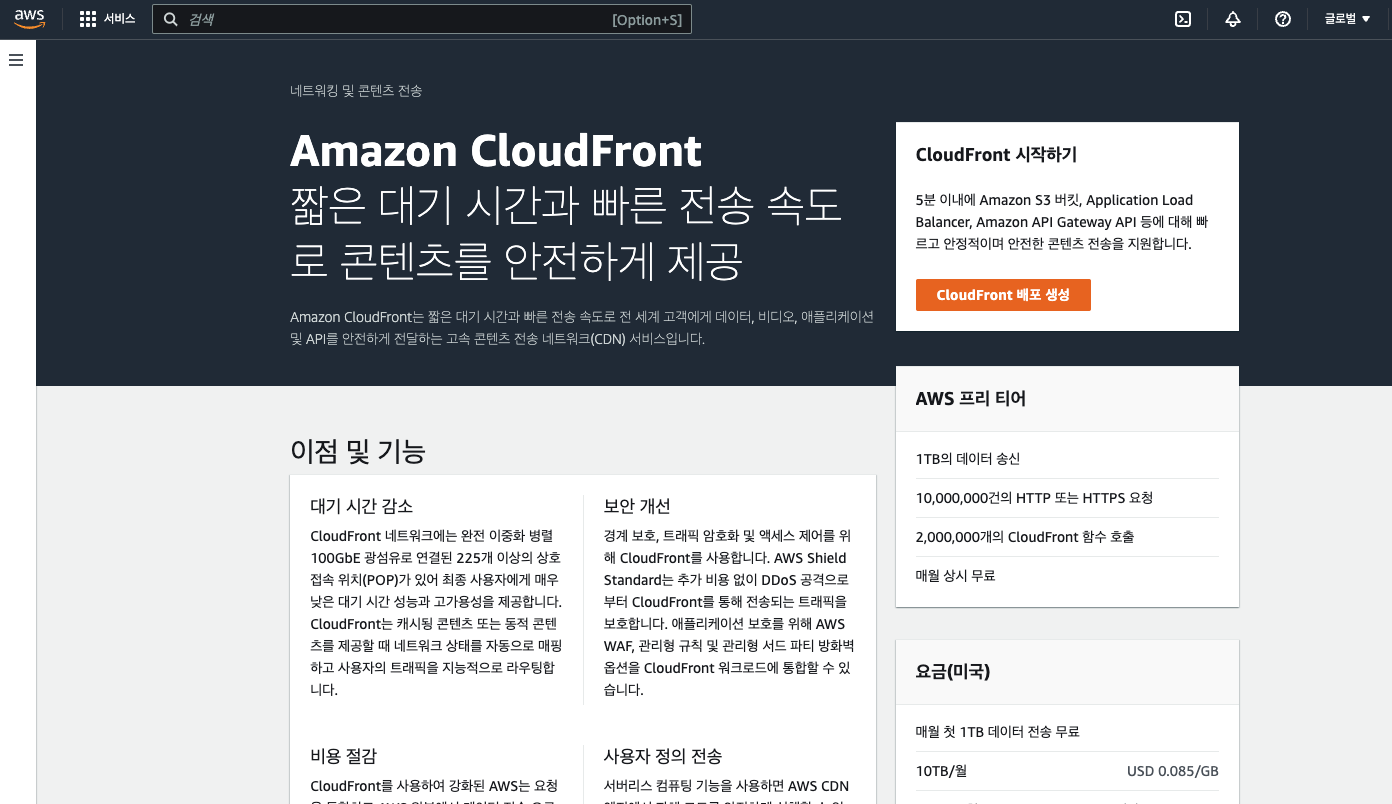This screenshot has height=804, width=1392.
Task: Expand the hamburger side navigation menu
Action: pyautogui.click(x=16, y=60)
